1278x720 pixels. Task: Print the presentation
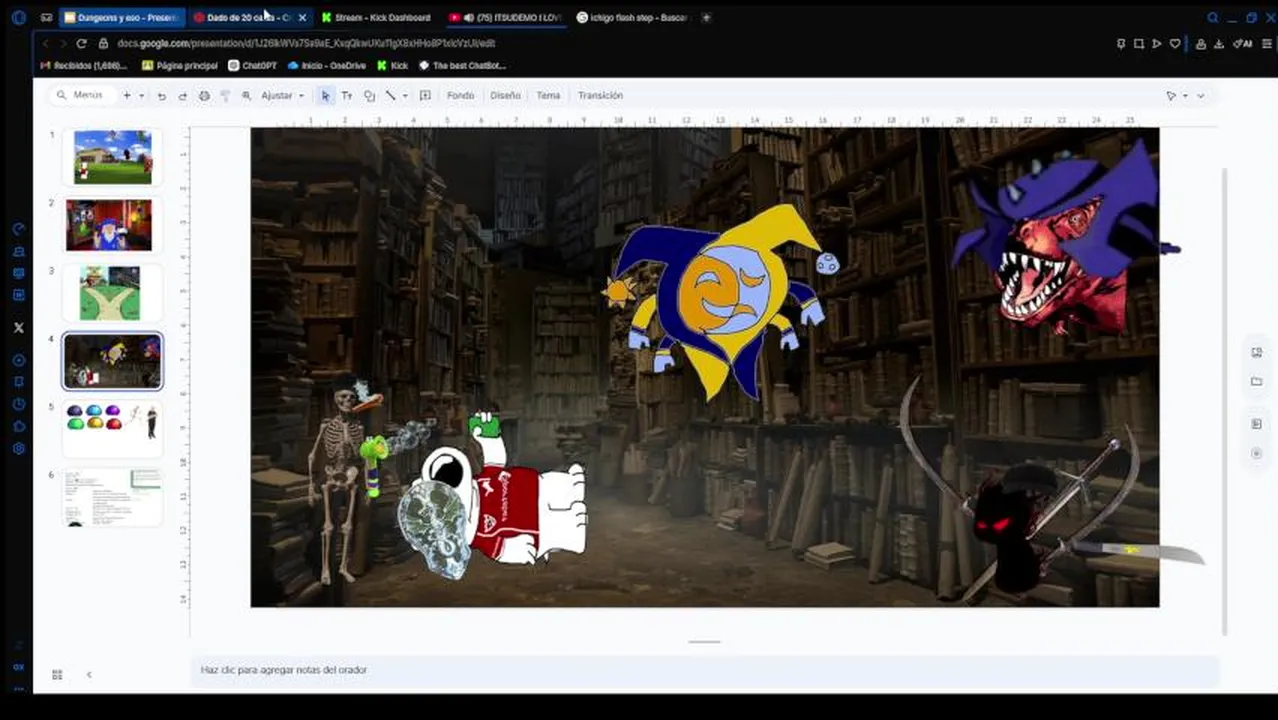click(x=204, y=96)
